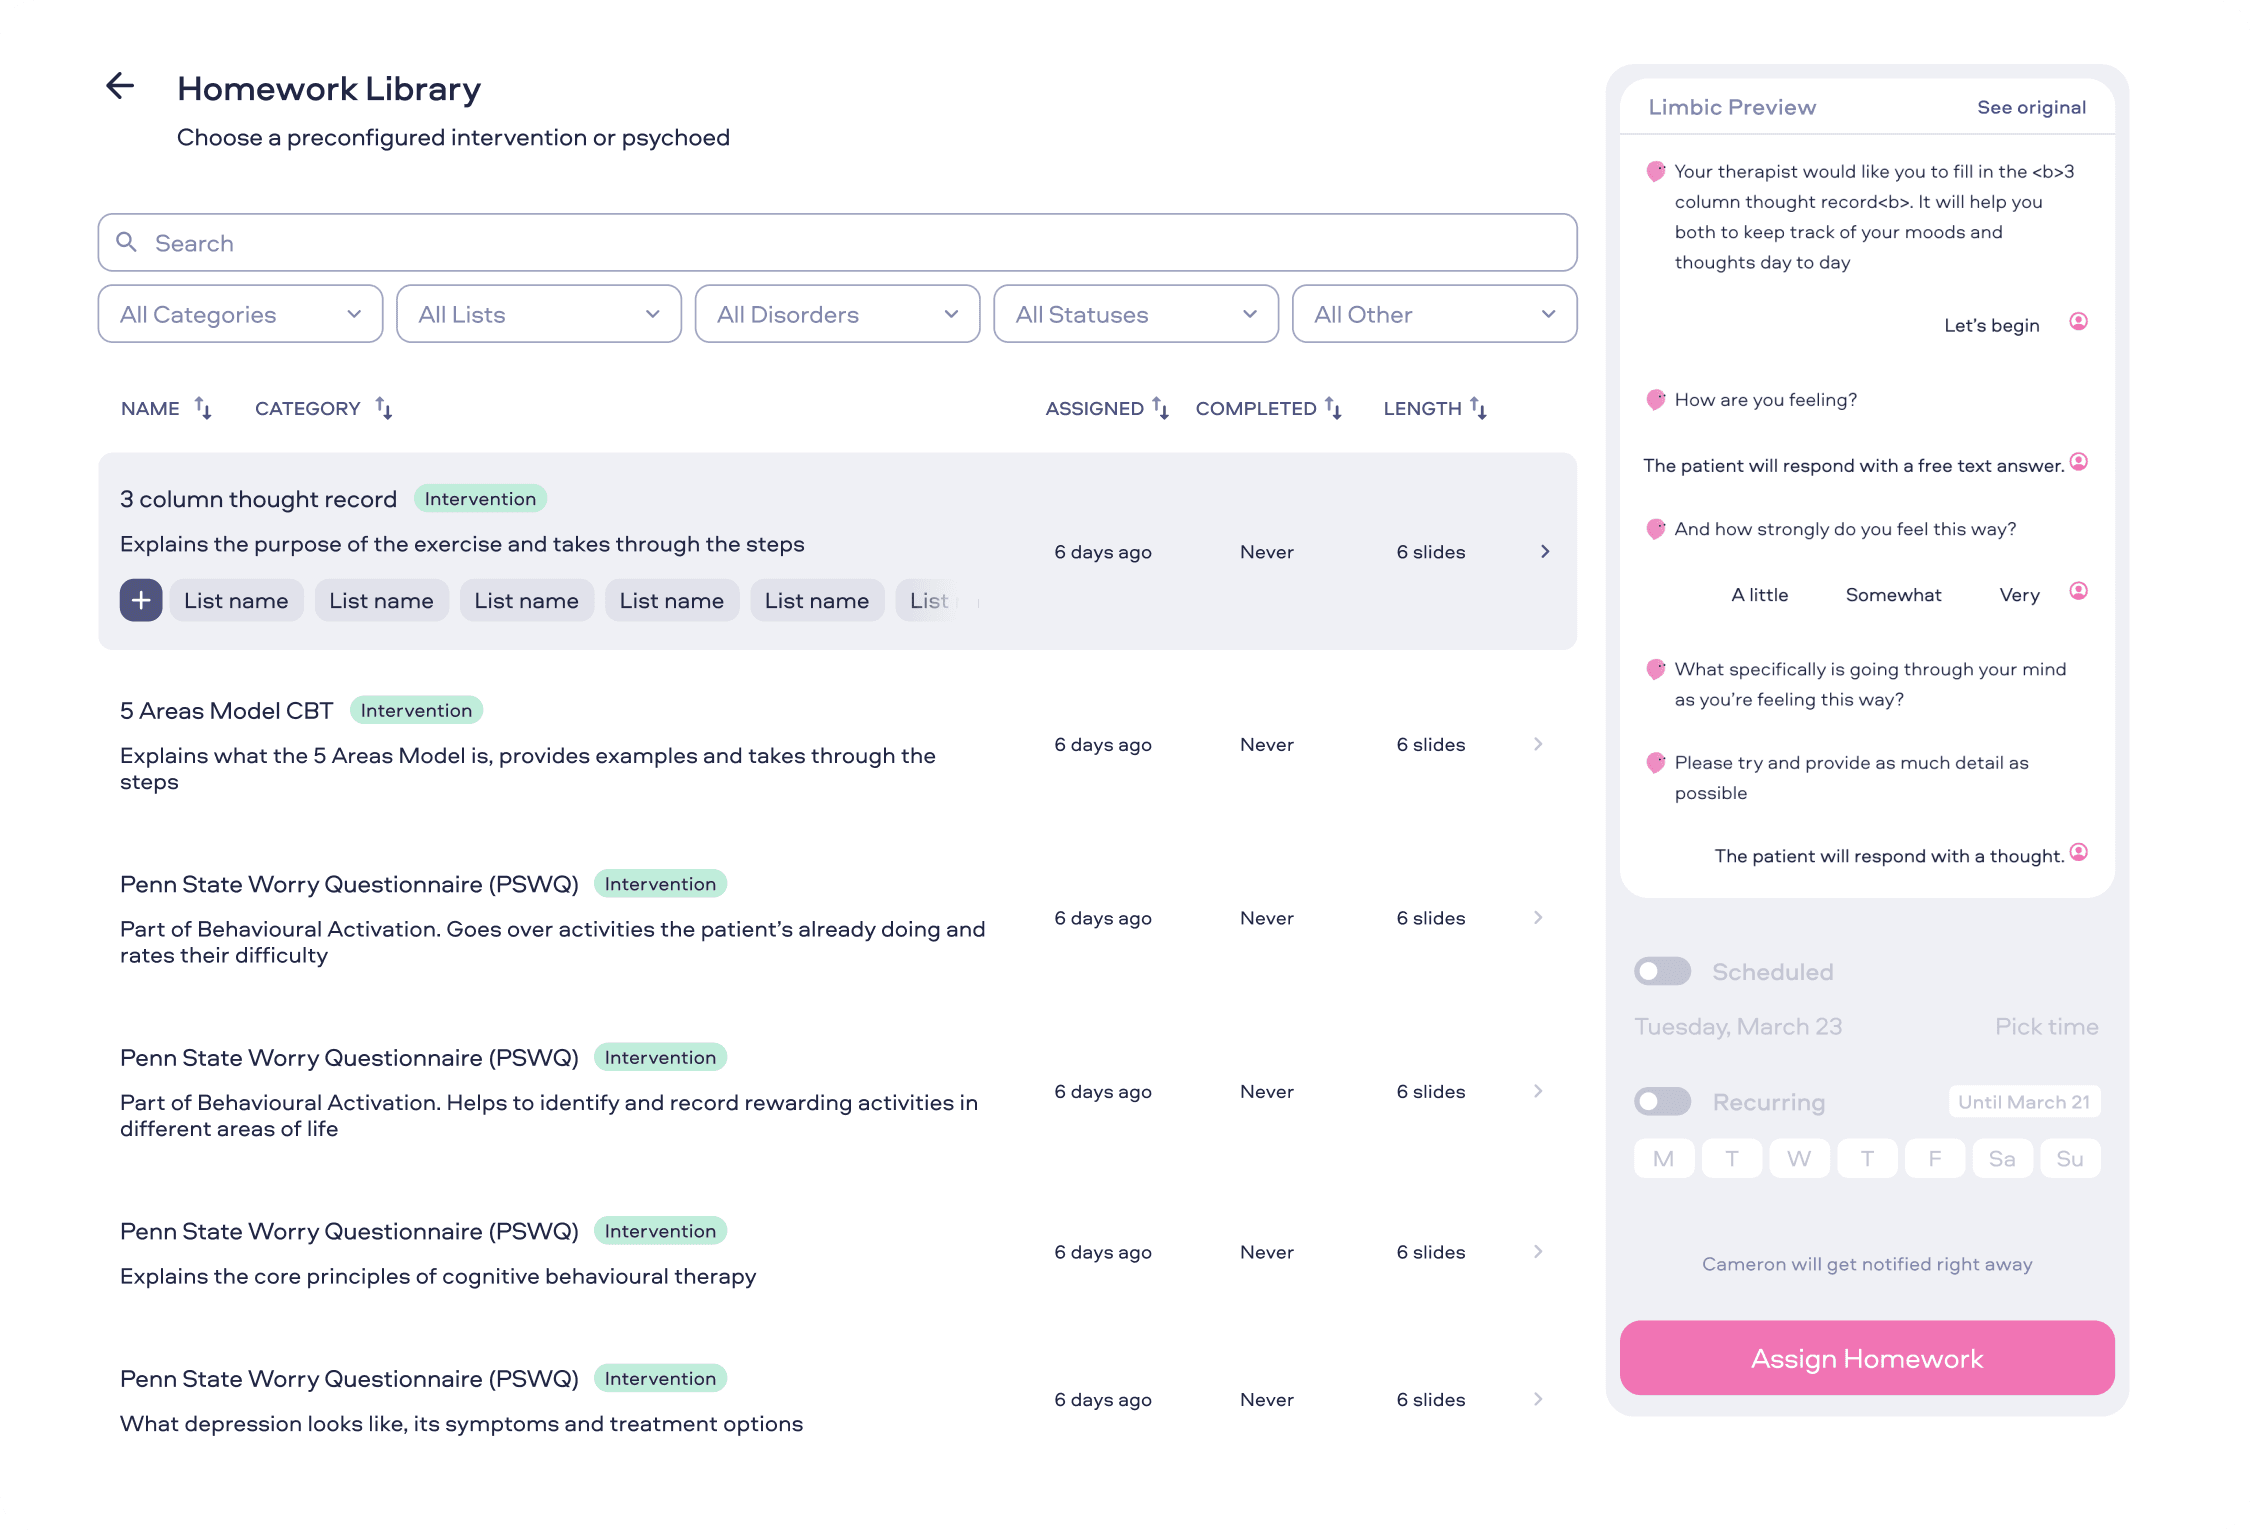Viewport: 2251px width, 1531px height.
Task: Click the Until March 21 date field
Action: pos(2023,1102)
